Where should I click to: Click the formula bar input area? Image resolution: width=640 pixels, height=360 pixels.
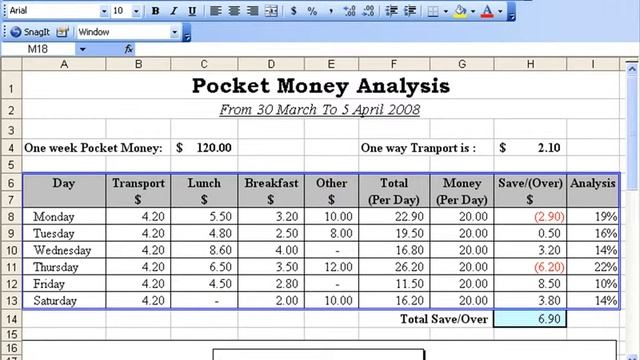tap(387, 49)
